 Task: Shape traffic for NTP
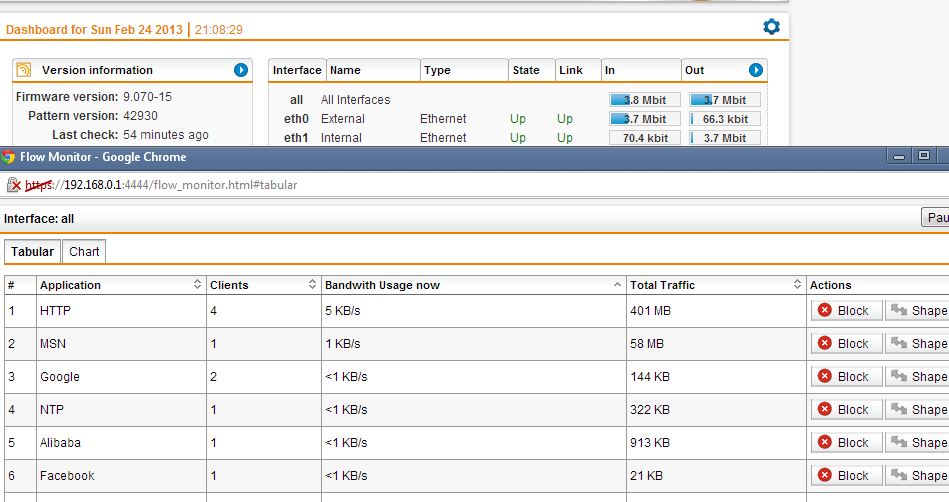(917, 409)
